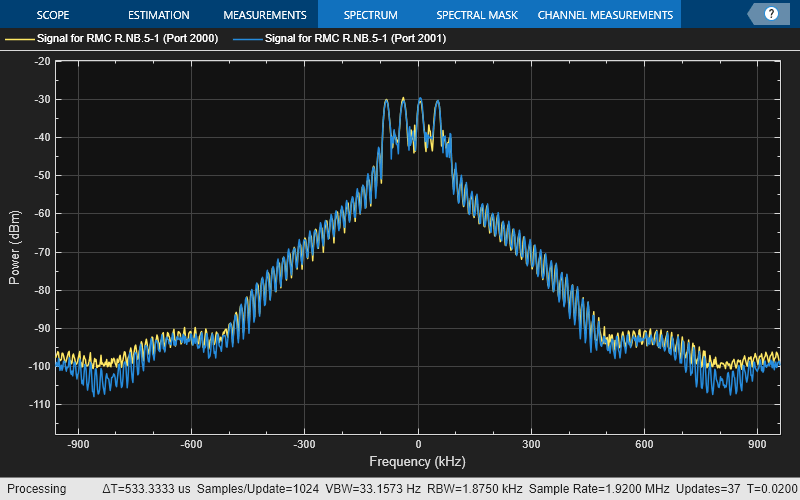Click the Power (dBm) axis label
800x500 pixels.
[14, 247]
